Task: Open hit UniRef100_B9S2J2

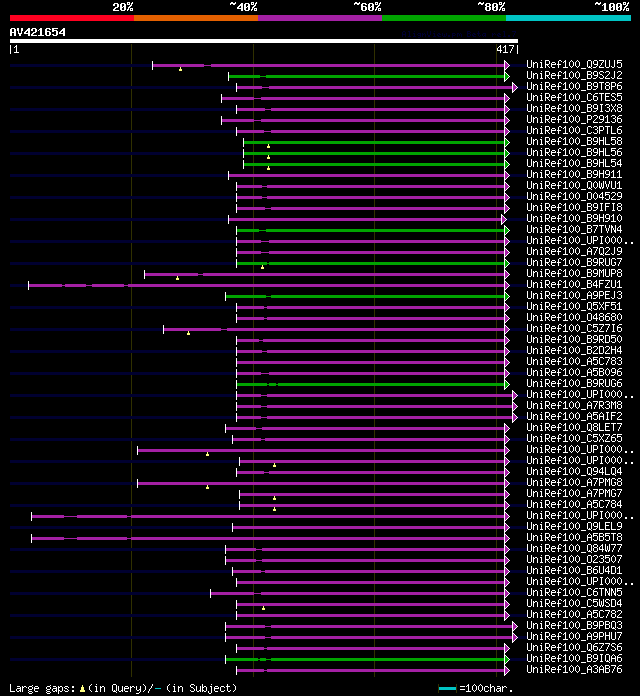Action: point(574,75)
